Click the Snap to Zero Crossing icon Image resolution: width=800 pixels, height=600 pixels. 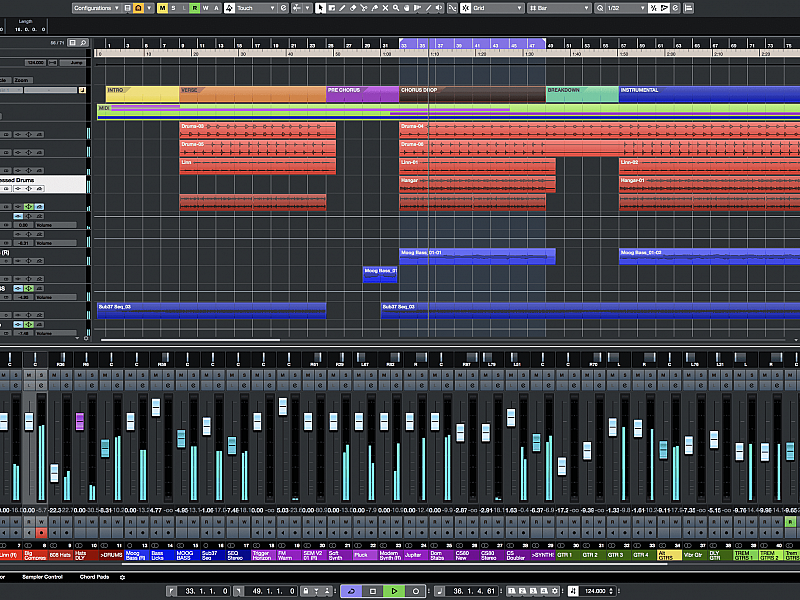(x=453, y=8)
